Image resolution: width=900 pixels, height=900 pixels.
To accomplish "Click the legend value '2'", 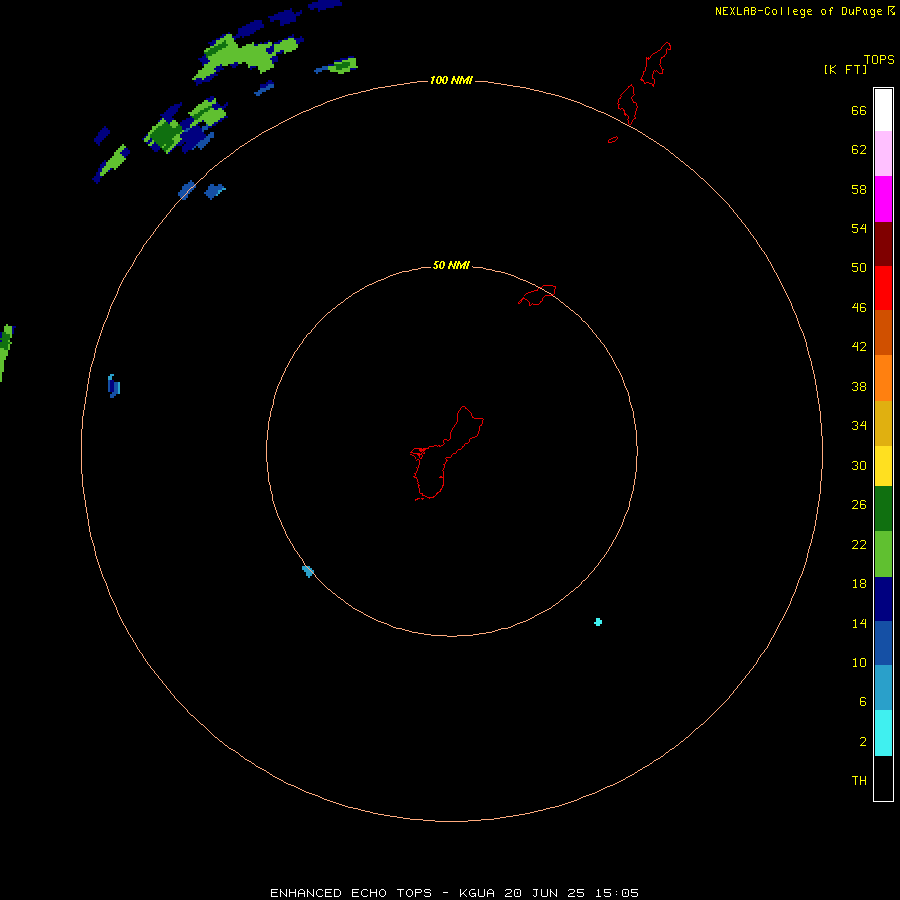I will (863, 742).
